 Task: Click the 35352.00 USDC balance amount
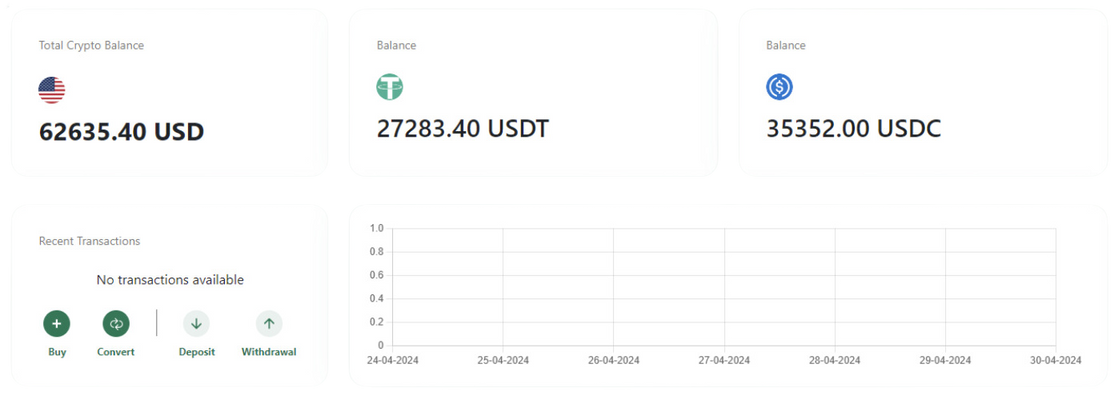(x=853, y=128)
